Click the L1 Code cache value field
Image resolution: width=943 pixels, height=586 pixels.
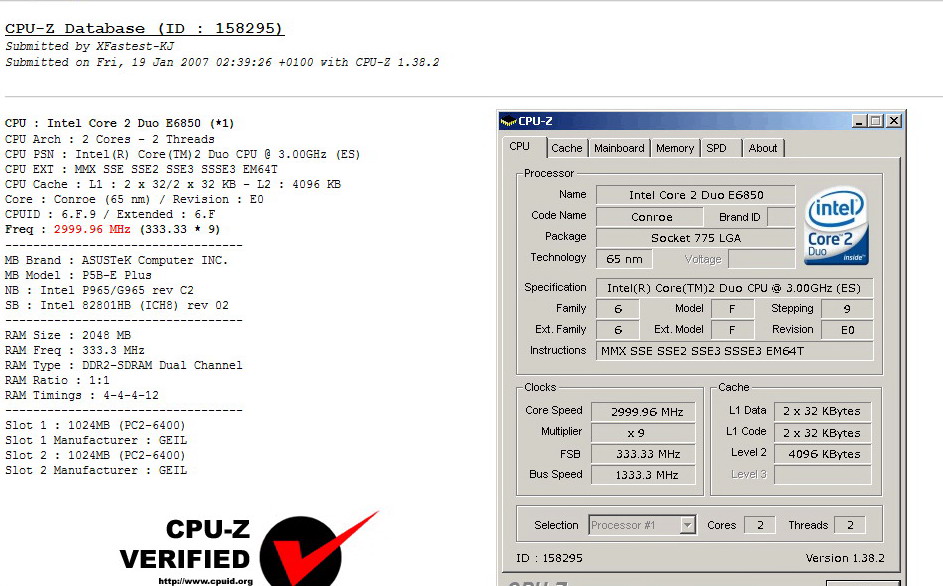click(x=822, y=433)
